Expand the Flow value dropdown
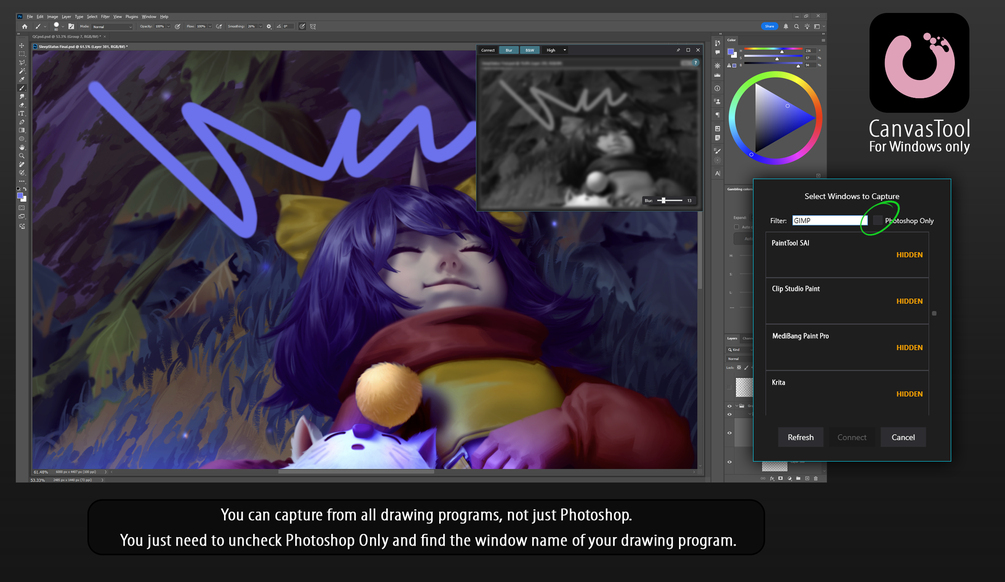 tap(210, 26)
